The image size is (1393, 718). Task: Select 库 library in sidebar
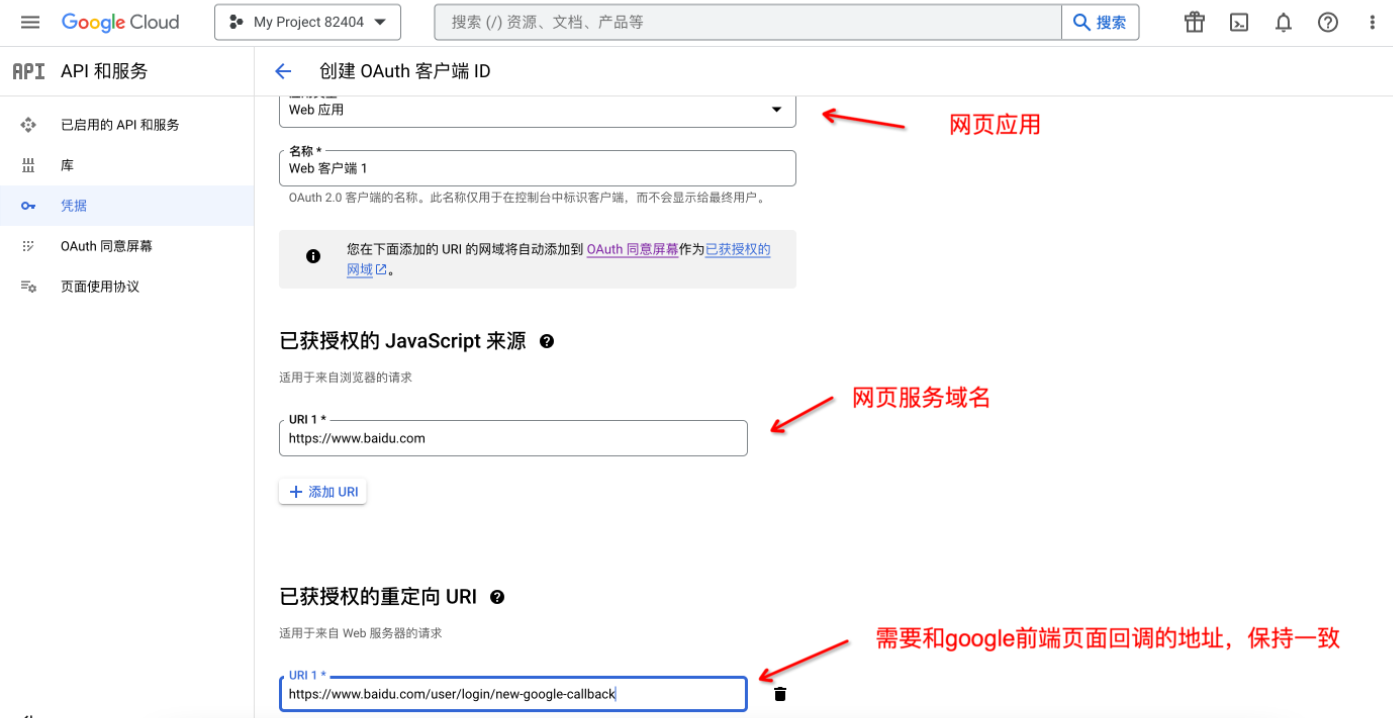(127, 165)
